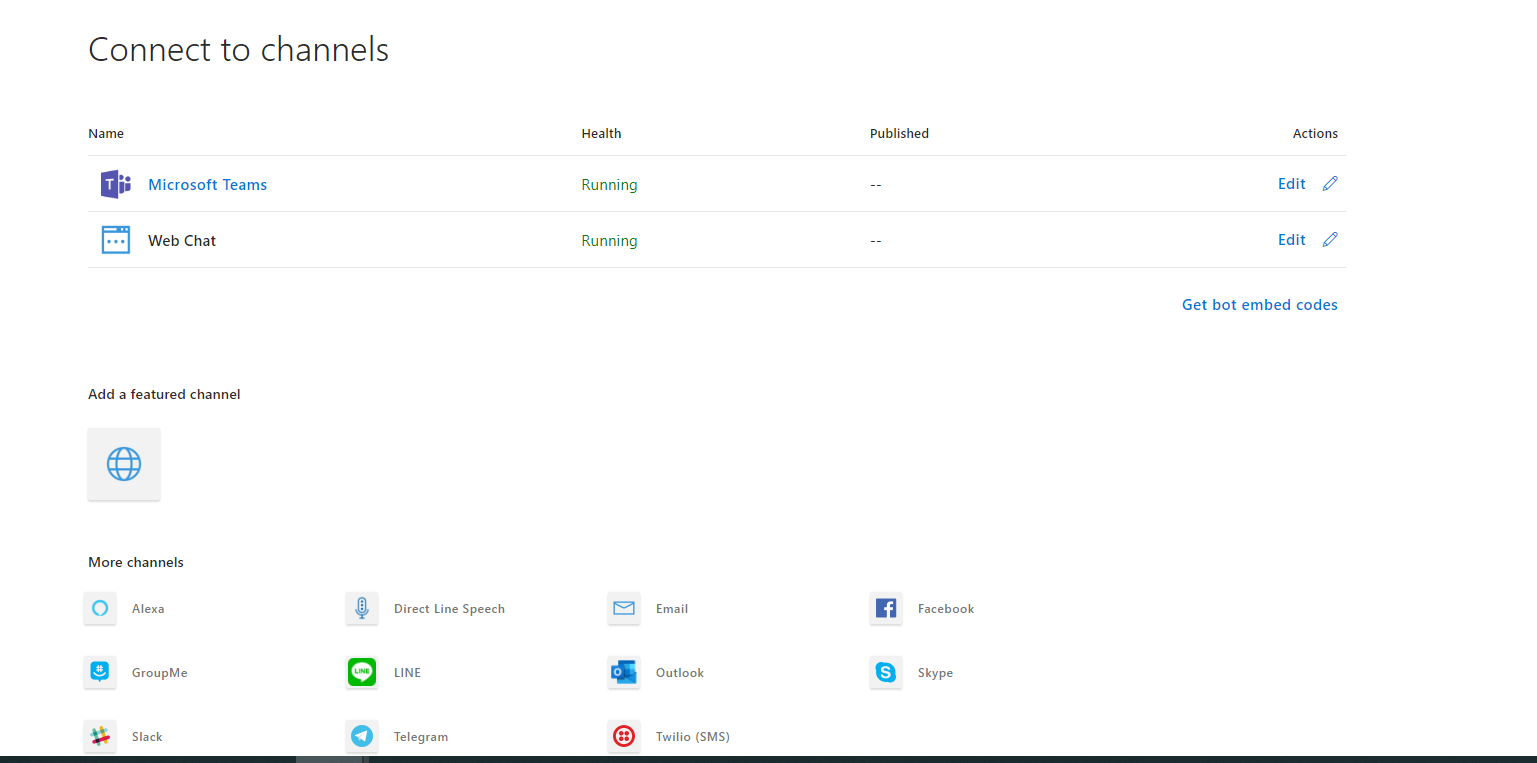Select the Outlook channel icon
Image resolution: width=1537 pixels, height=763 pixels.
(x=624, y=672)
